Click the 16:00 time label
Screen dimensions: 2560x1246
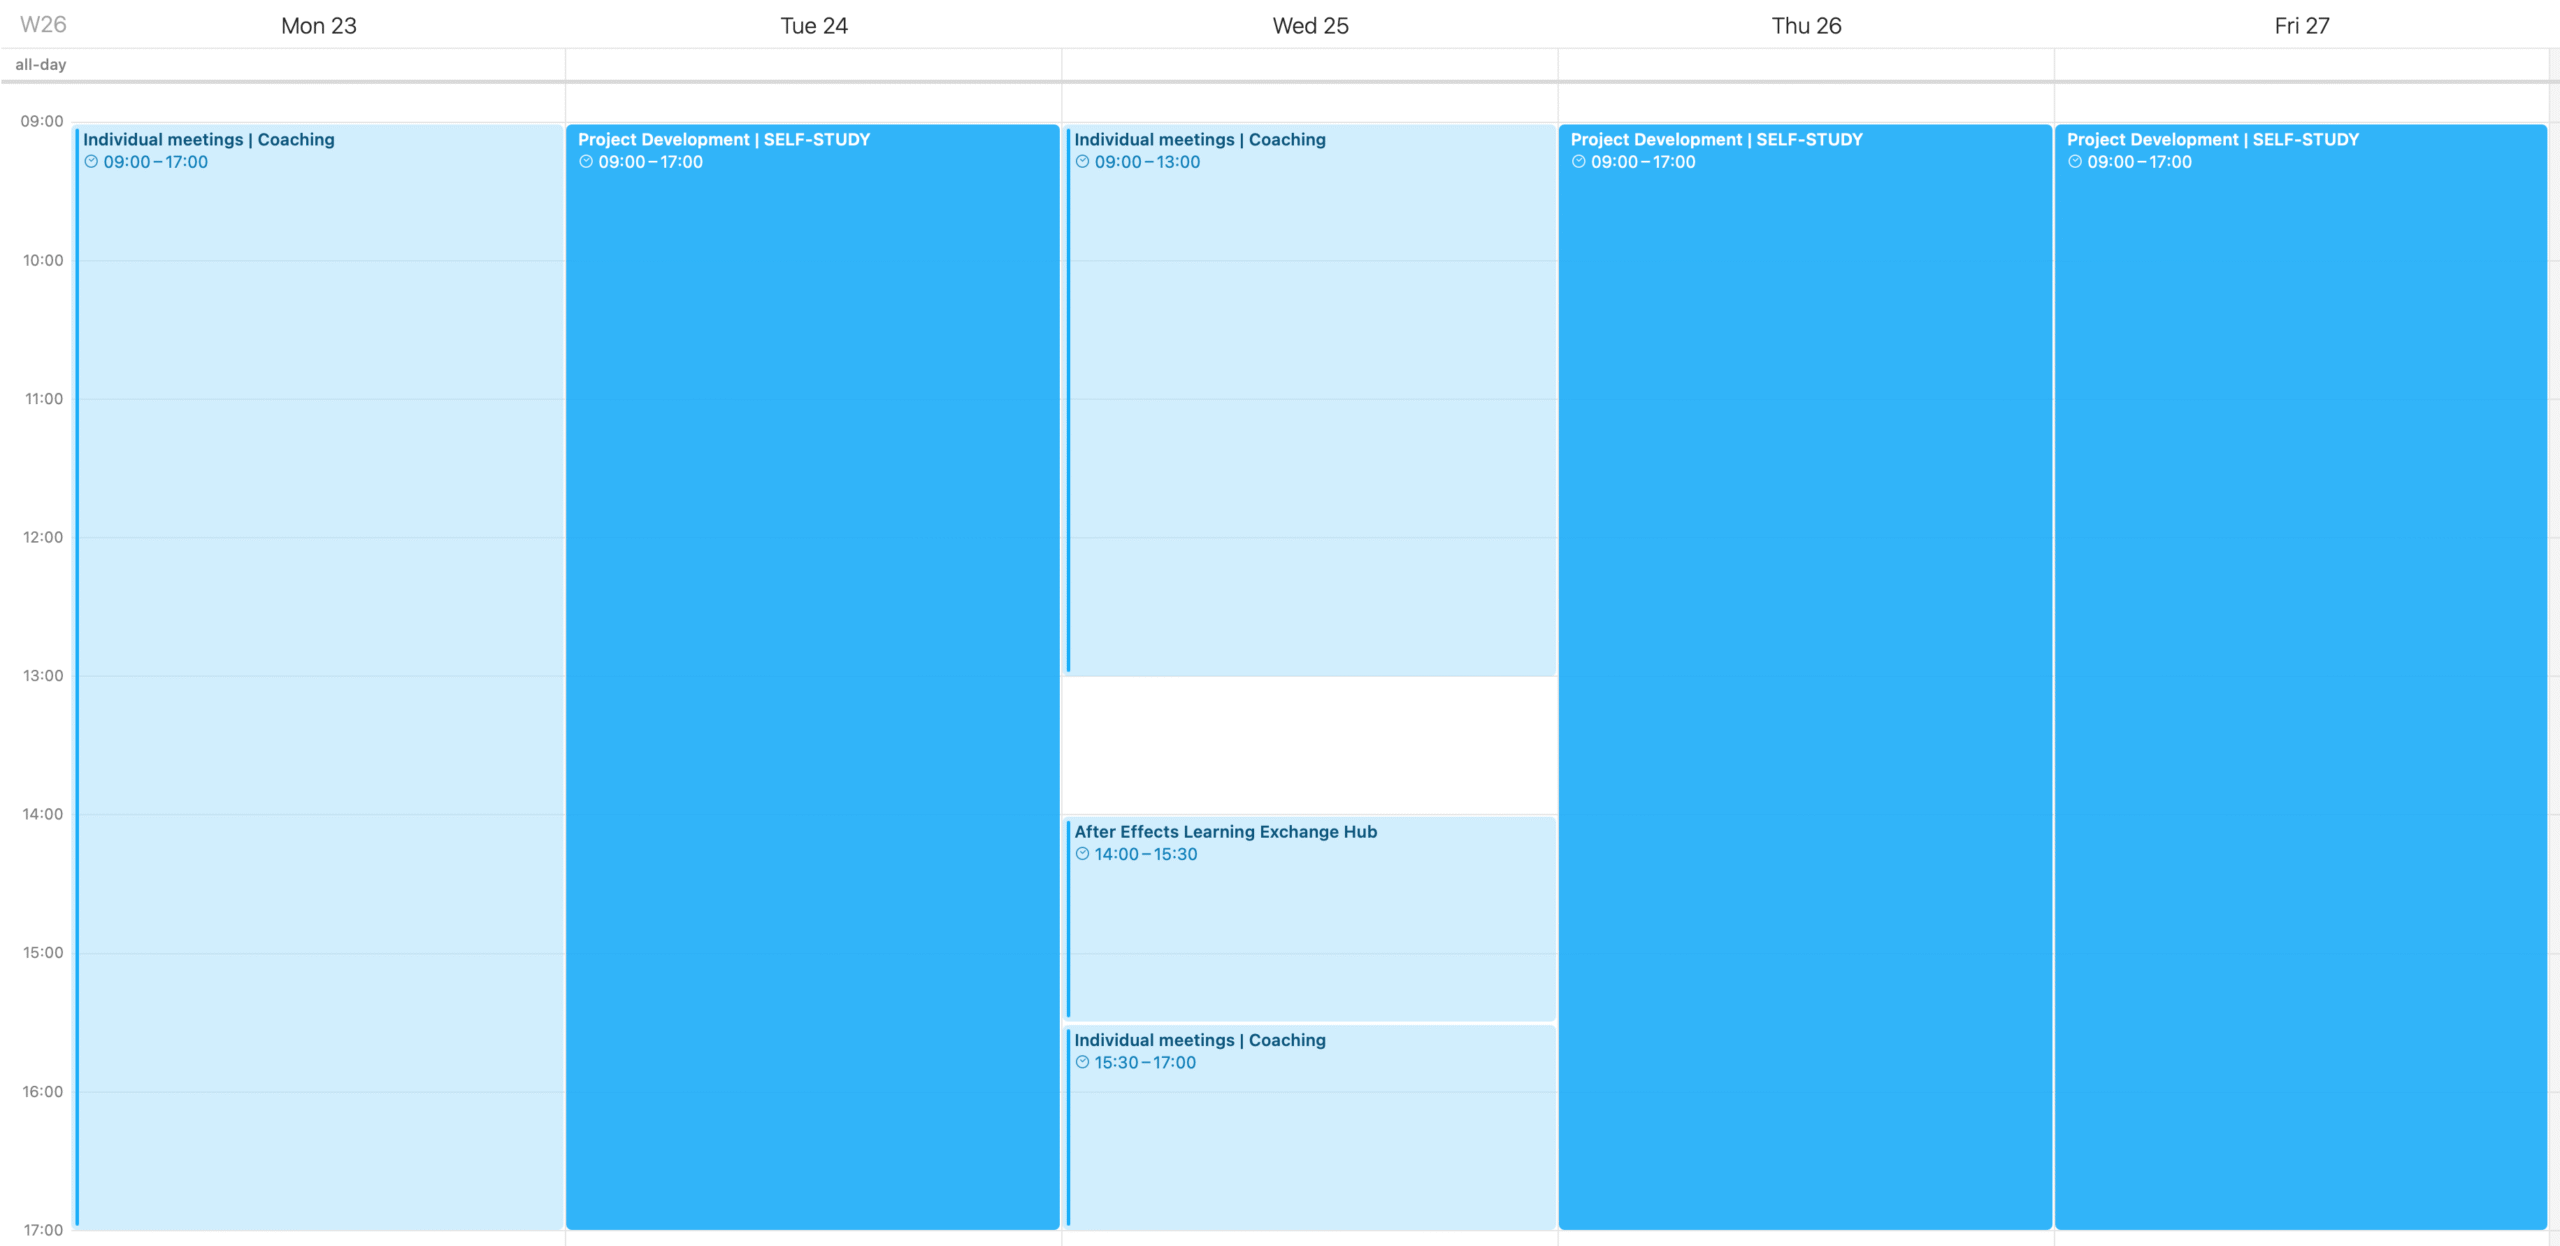[x=43, y=1092]
